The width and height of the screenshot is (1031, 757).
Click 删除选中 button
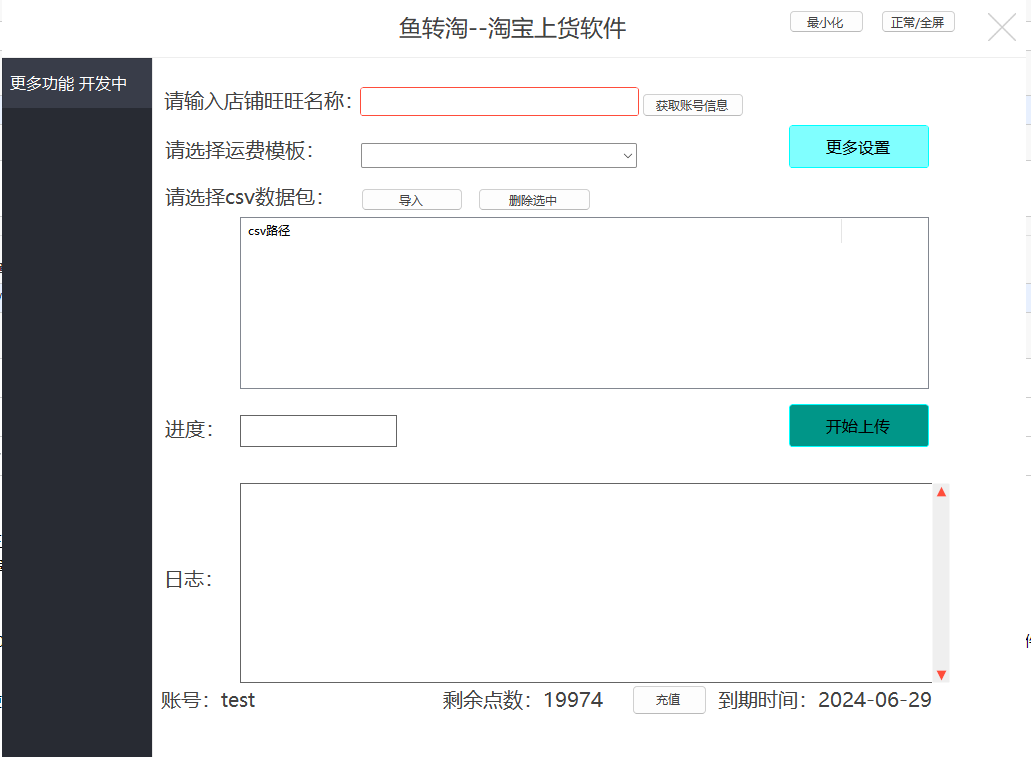[x=534, y=200]
